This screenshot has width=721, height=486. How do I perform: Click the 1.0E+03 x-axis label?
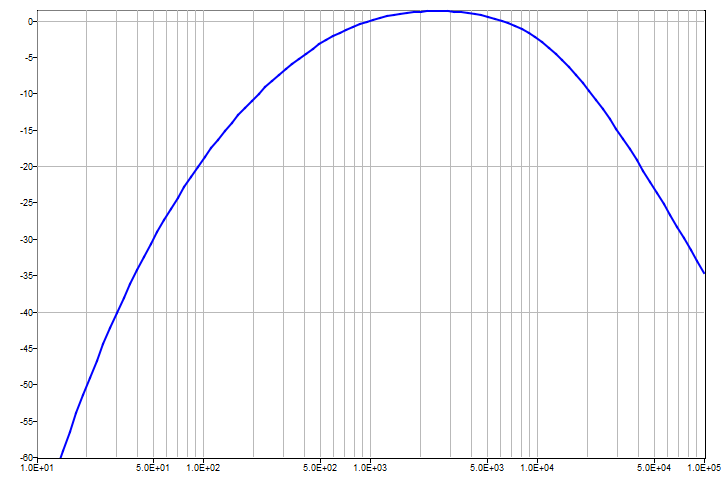point(370,467)
